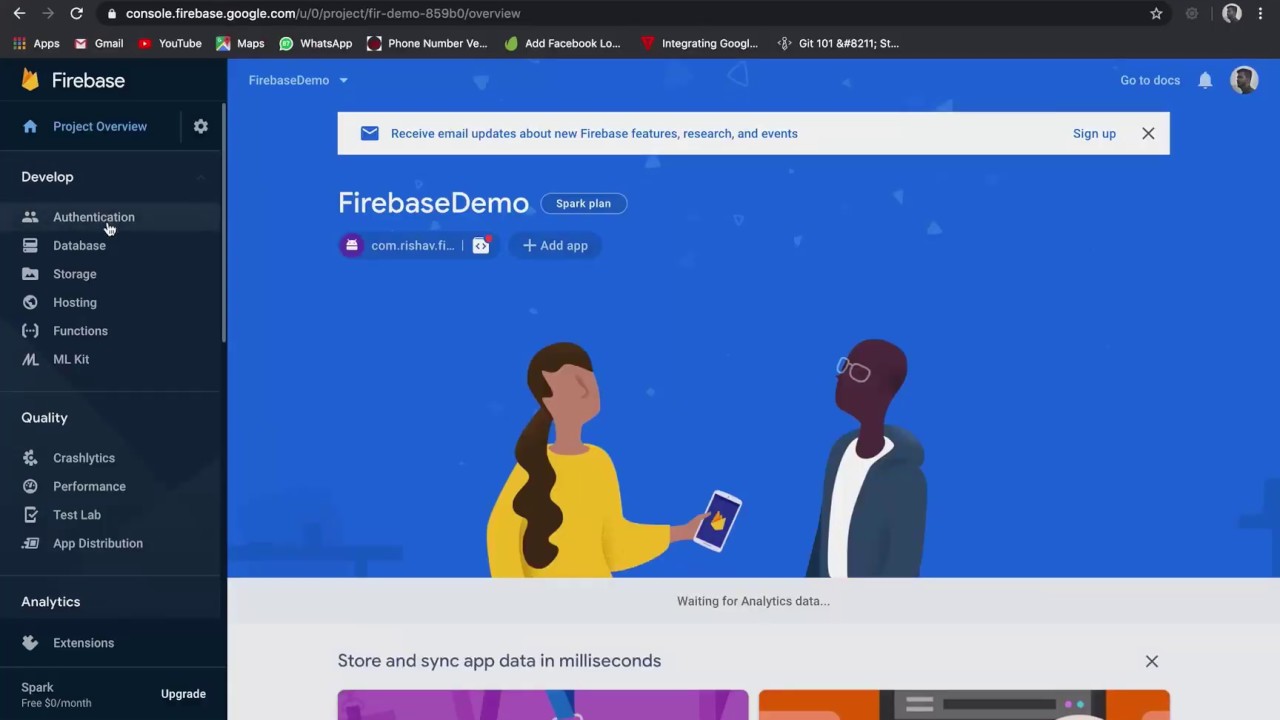Viewport: 1280px width, 720px height.
Task: Open Gmail bookmark
Action: coord(99,43)
